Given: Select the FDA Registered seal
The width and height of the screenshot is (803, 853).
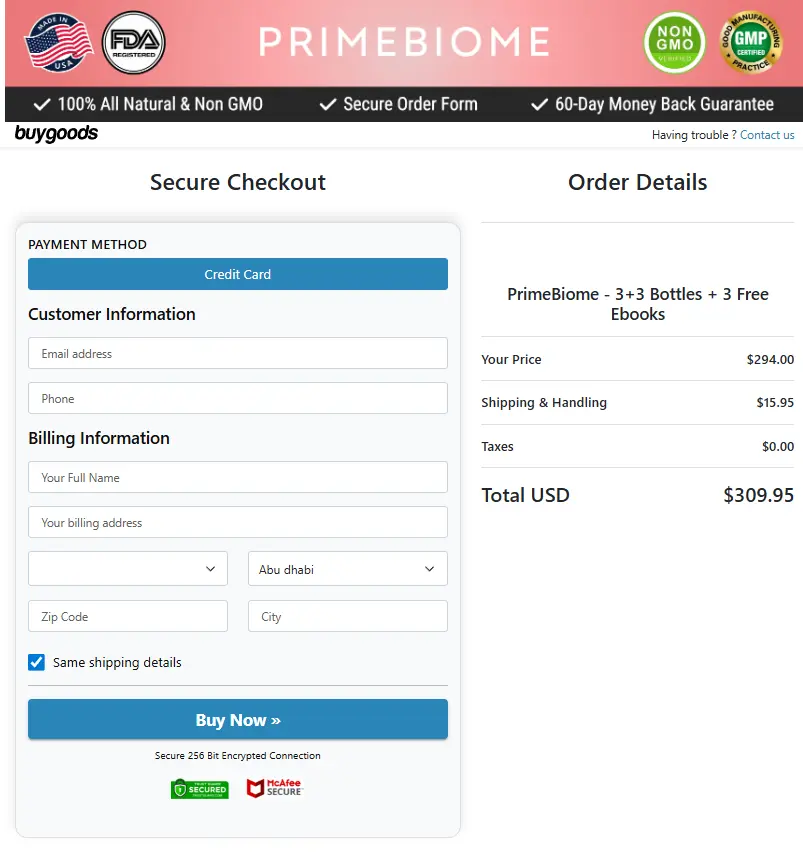Looking at the screenshot, I should 134,43.
